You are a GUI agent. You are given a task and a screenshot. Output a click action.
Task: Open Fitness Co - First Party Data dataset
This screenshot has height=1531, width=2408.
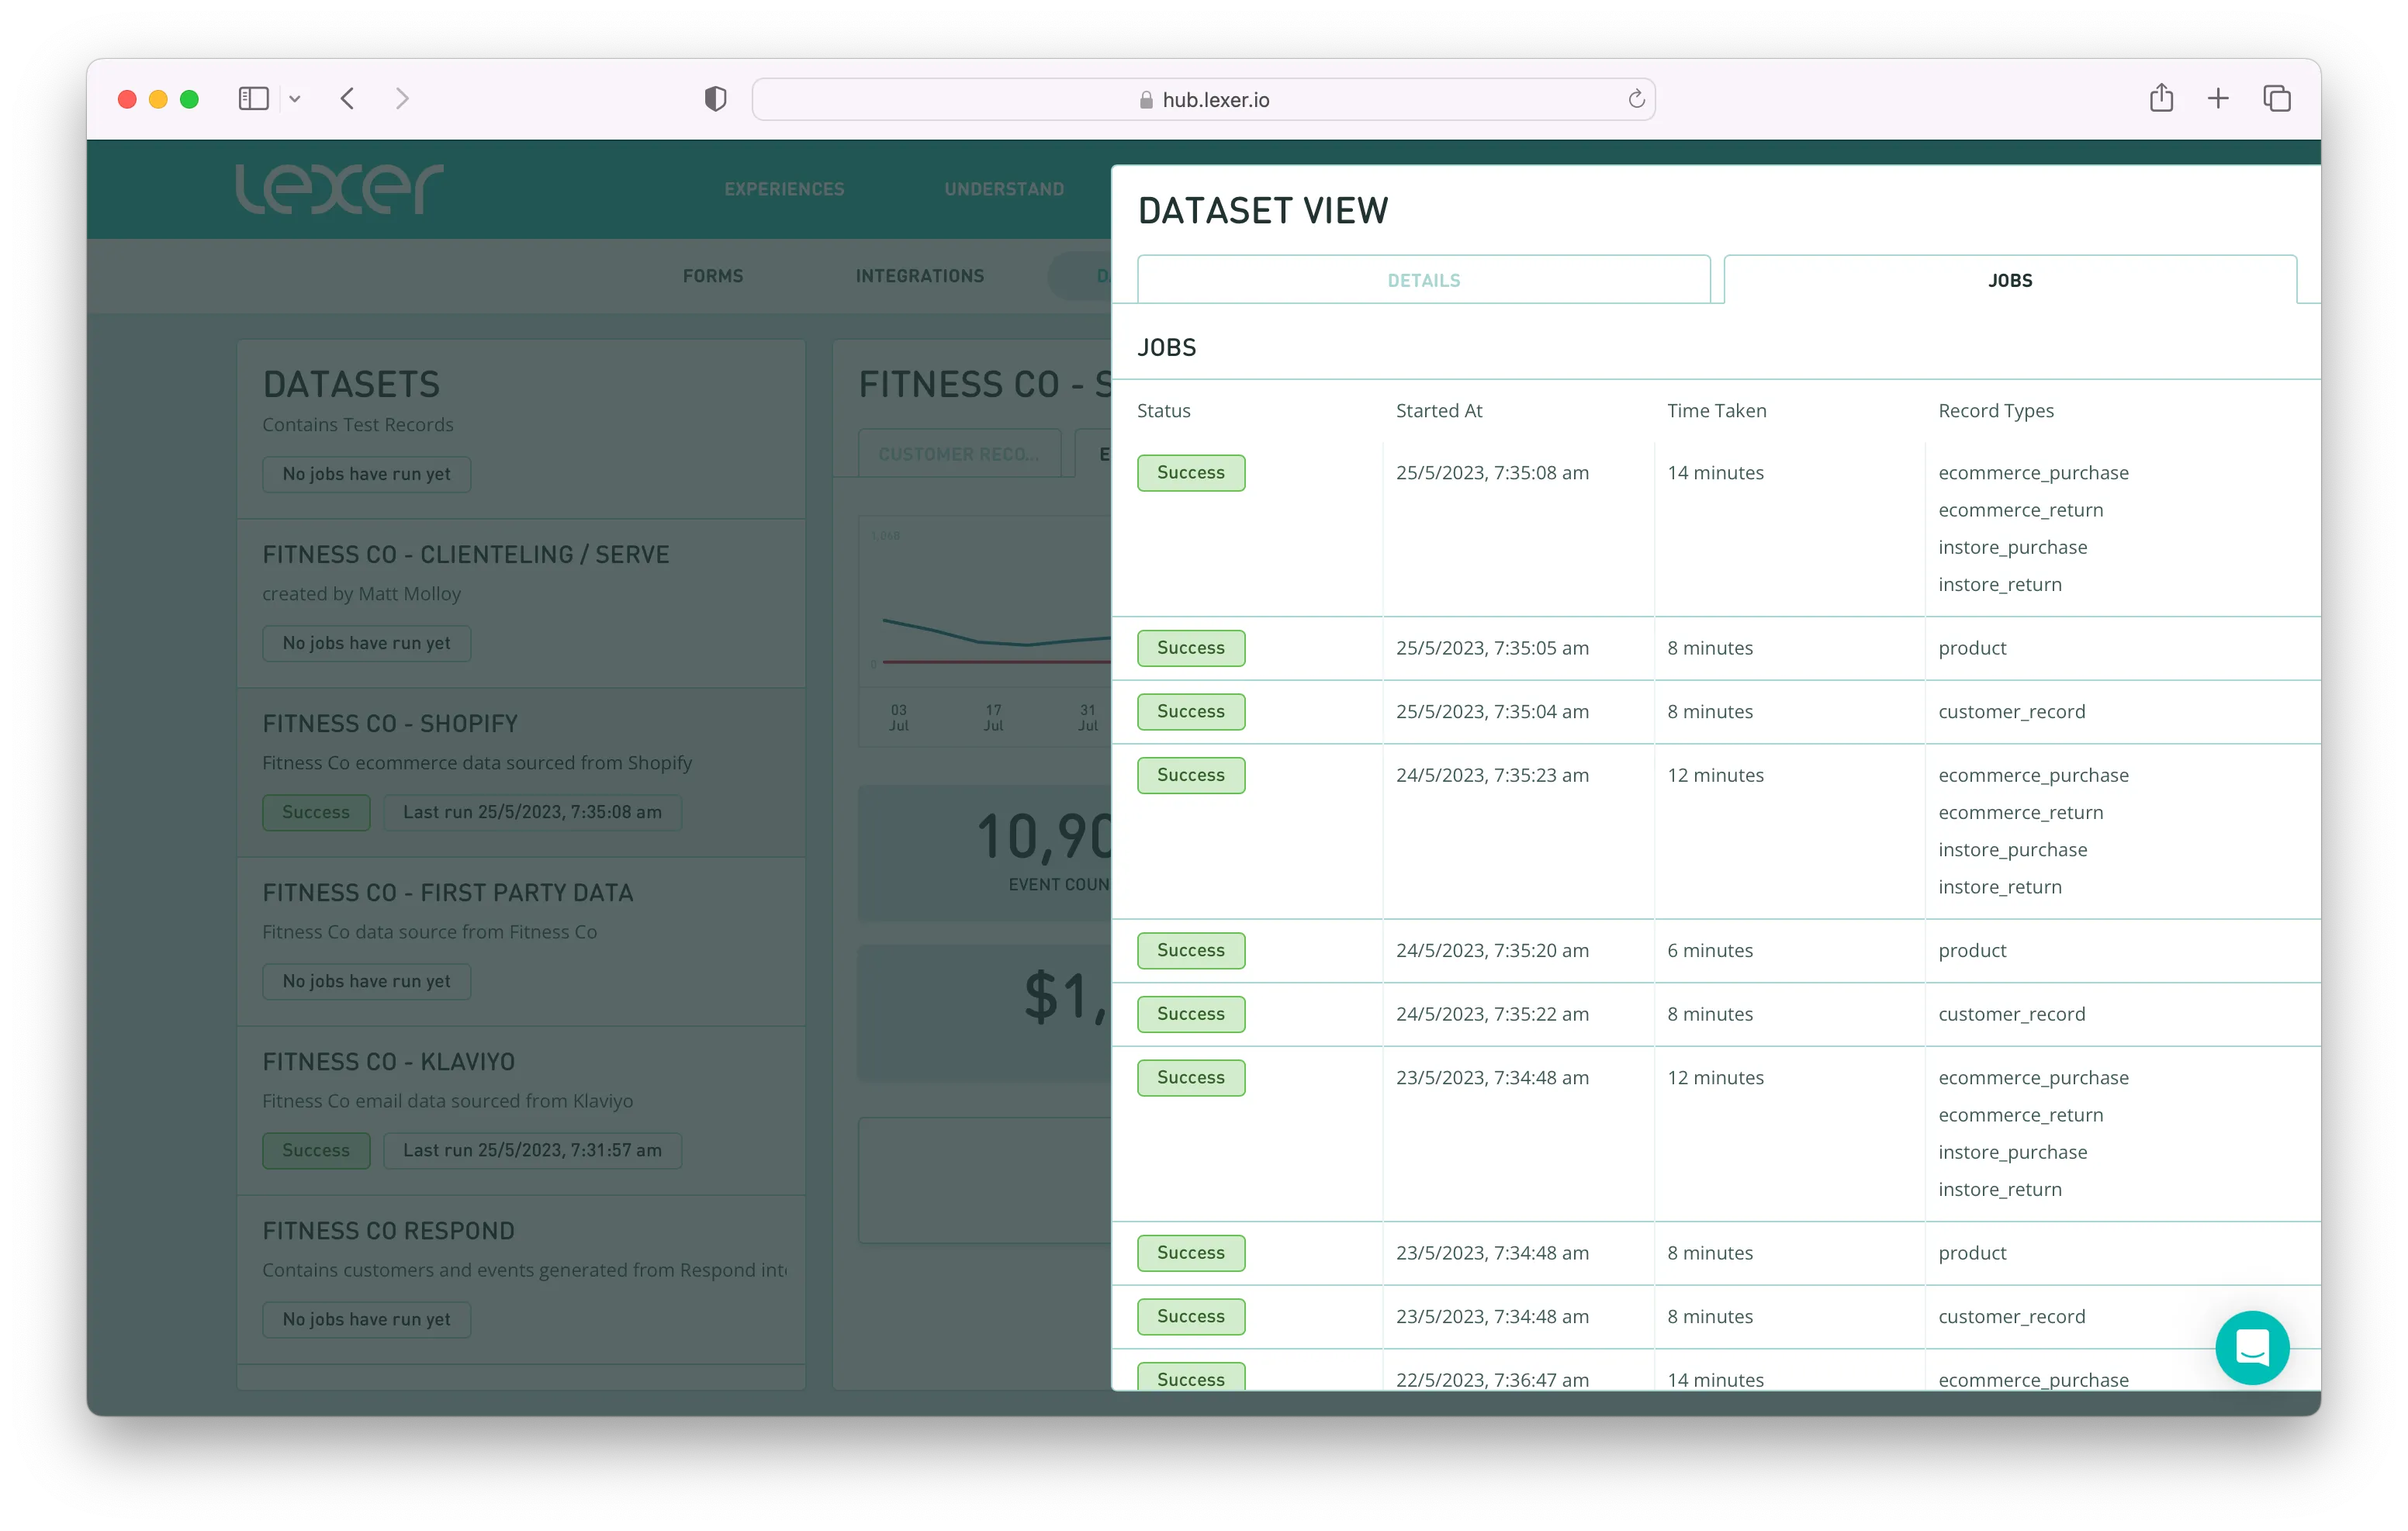pyautogui.click(x=447, y=893)
